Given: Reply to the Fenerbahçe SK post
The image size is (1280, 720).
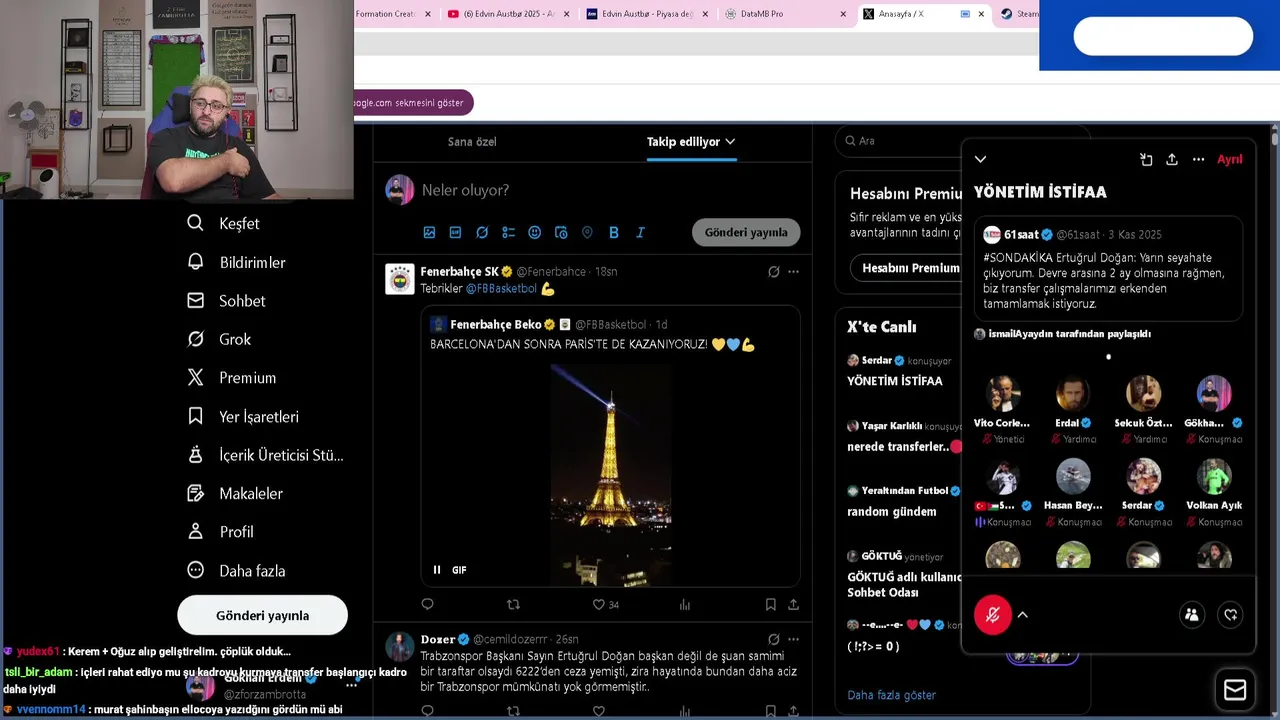Looking at the screenshot, I should pyautogui.click(x=427, y=604).
